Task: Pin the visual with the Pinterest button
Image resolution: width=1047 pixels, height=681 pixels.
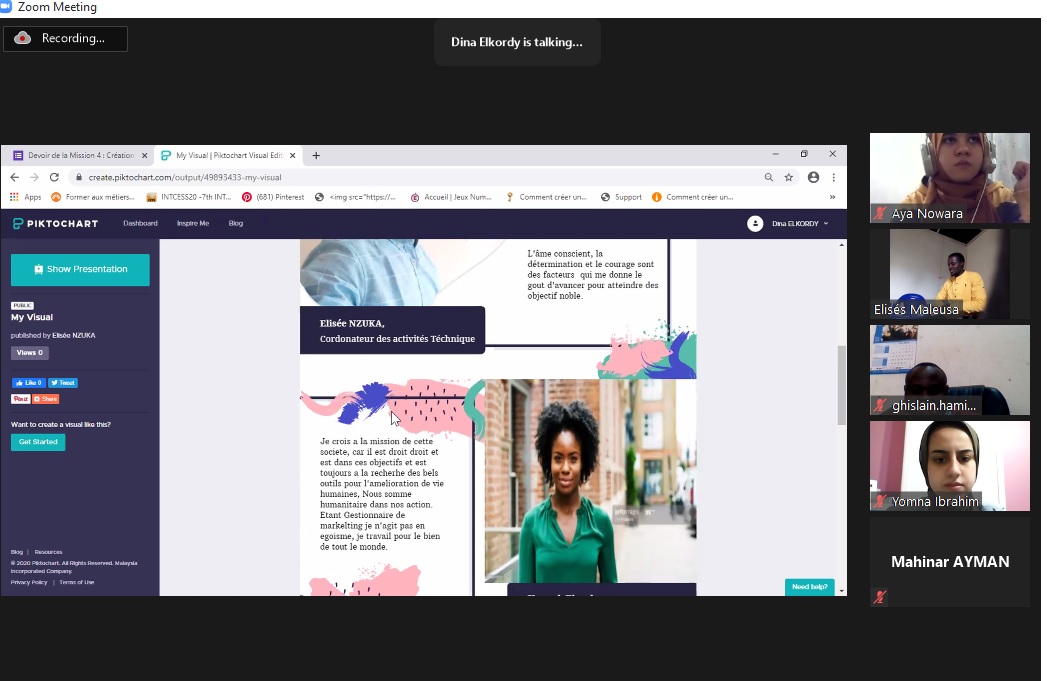Action: click(20, 399)
